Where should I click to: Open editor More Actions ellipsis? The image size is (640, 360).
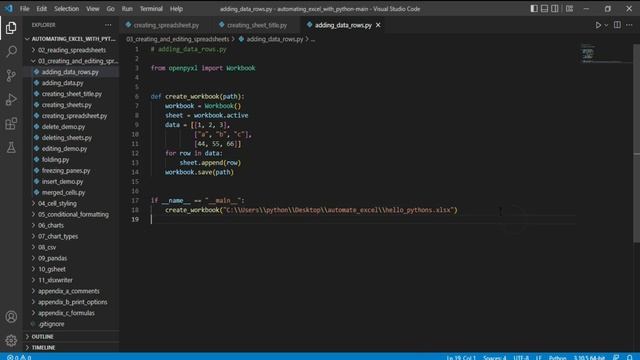[x=629, y=25]
